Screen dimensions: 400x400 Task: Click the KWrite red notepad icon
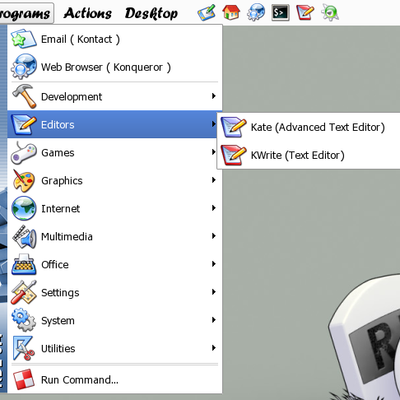[x=233, y=155]
